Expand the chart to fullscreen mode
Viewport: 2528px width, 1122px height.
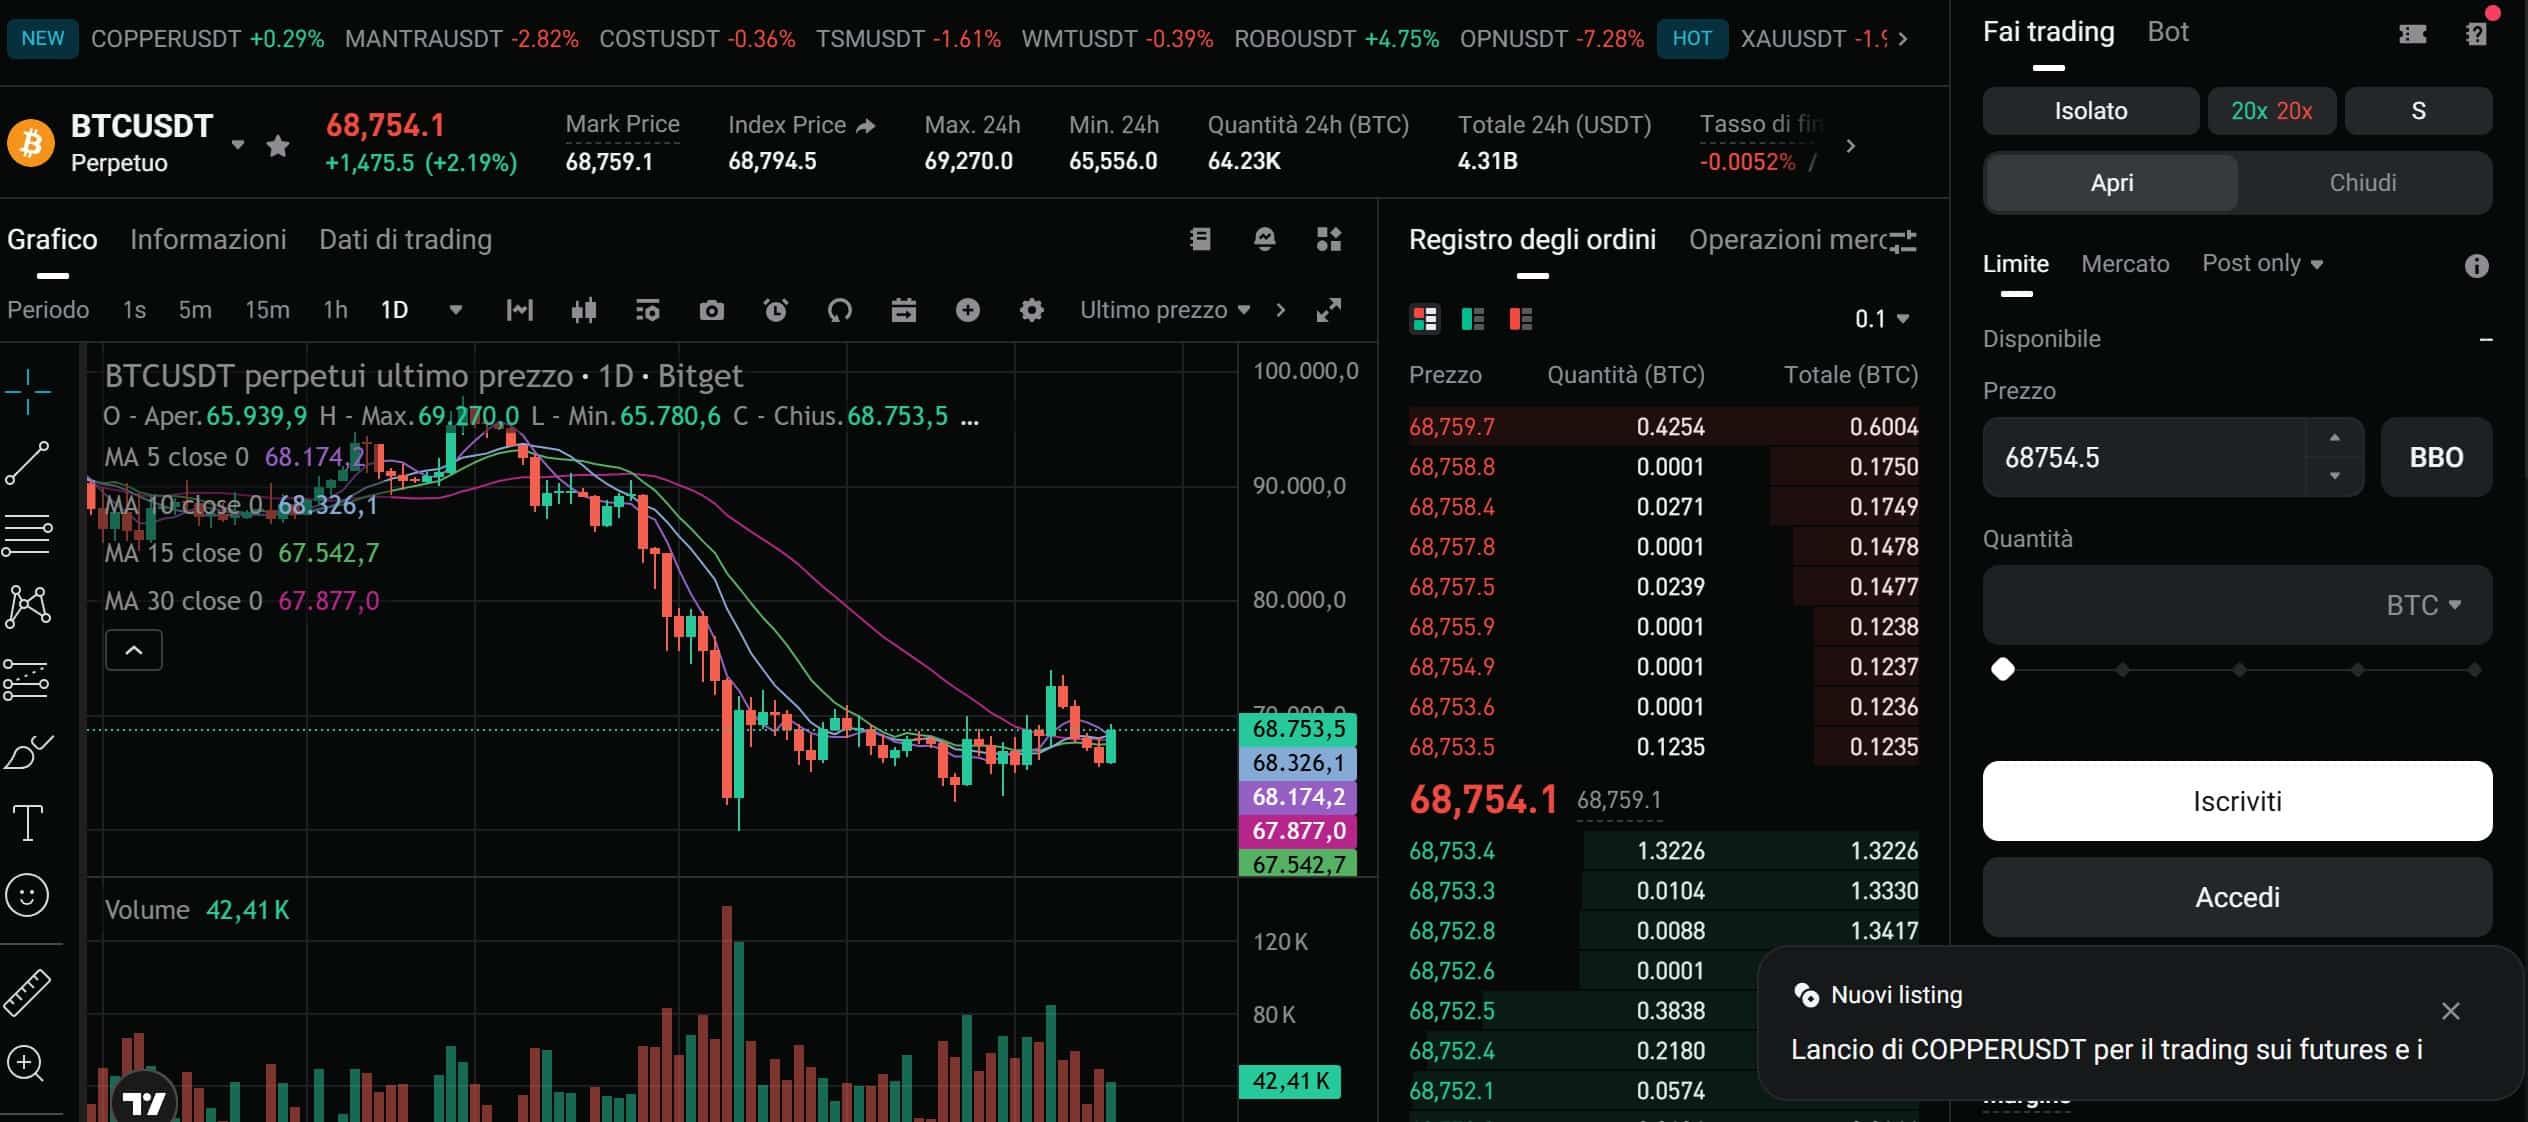(1329, 311)
